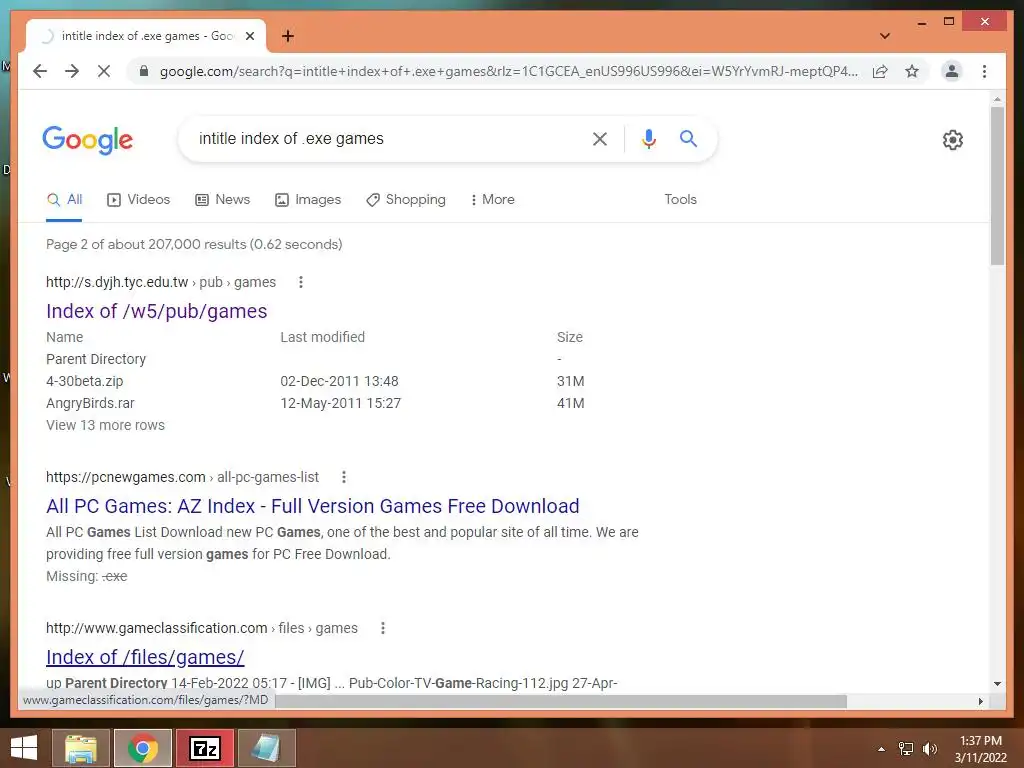Stop loading the page
The height and width of the screenshot is (768, 1024).
point(104,71)
